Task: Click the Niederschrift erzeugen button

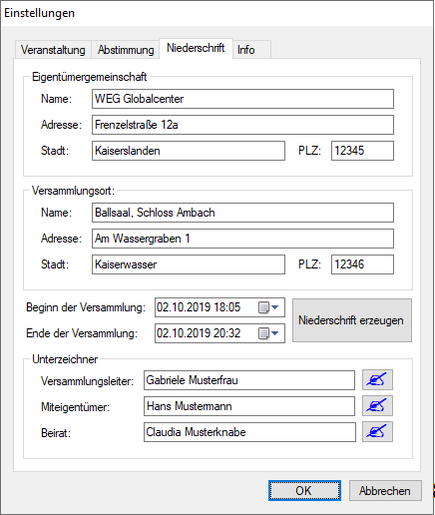Action: pos(352,320)
